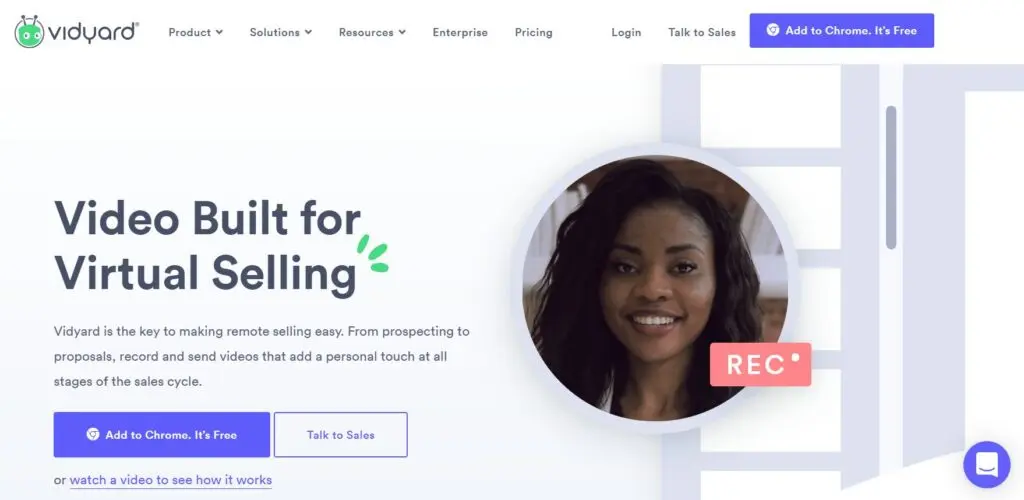Image resolution: width=1024 pixels, height=500 pixels.
Task: Click the illustrated scrollbar handle in the background
Action: [x=891, y=178]
